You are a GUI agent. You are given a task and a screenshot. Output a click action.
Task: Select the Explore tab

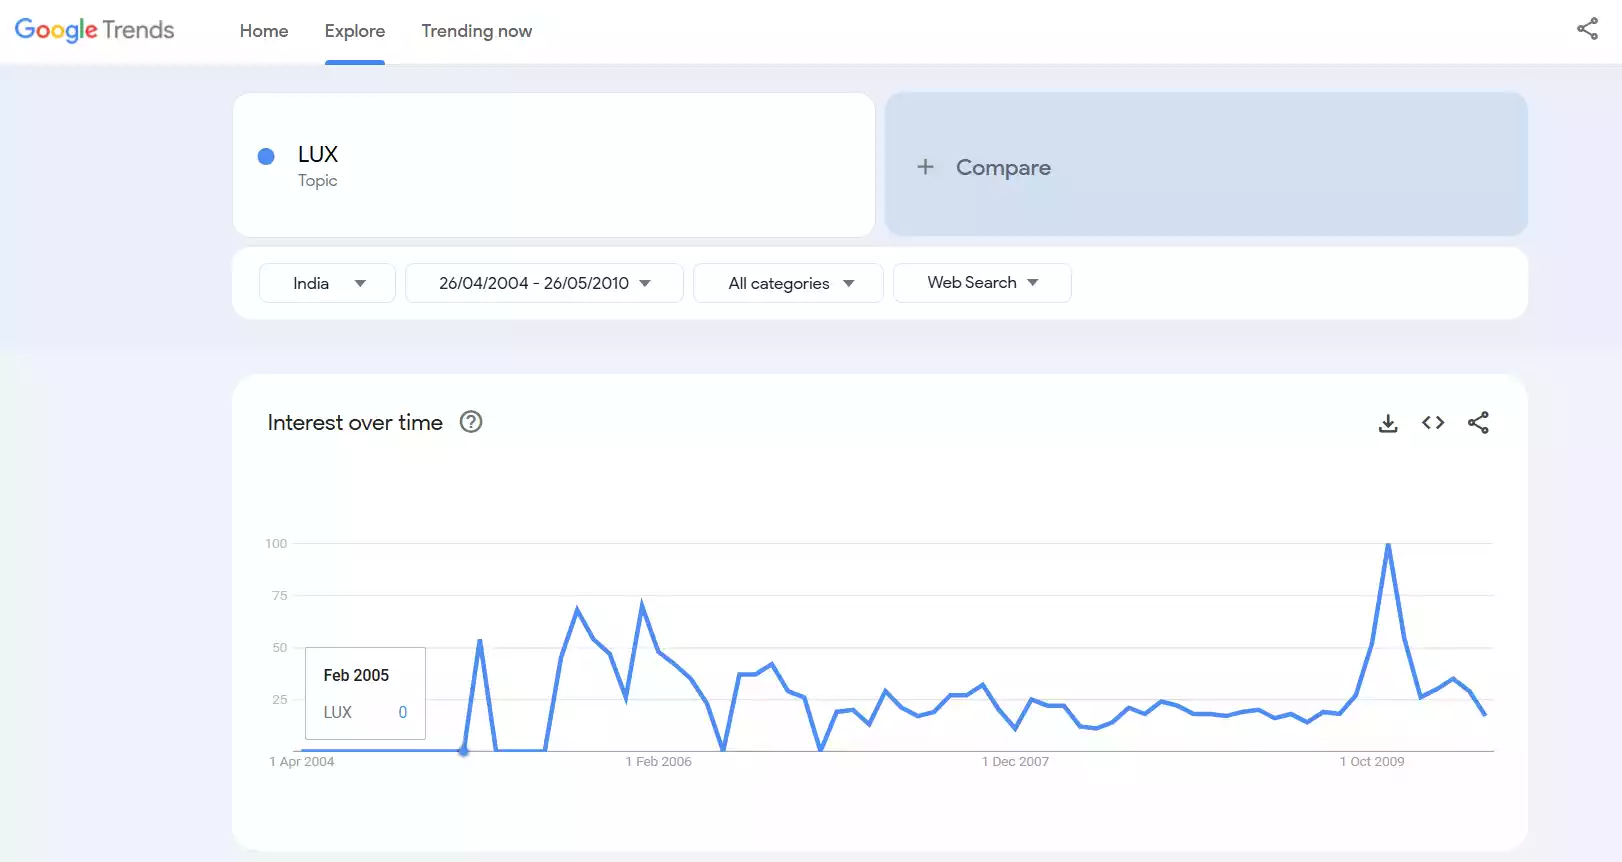(355, 31)
